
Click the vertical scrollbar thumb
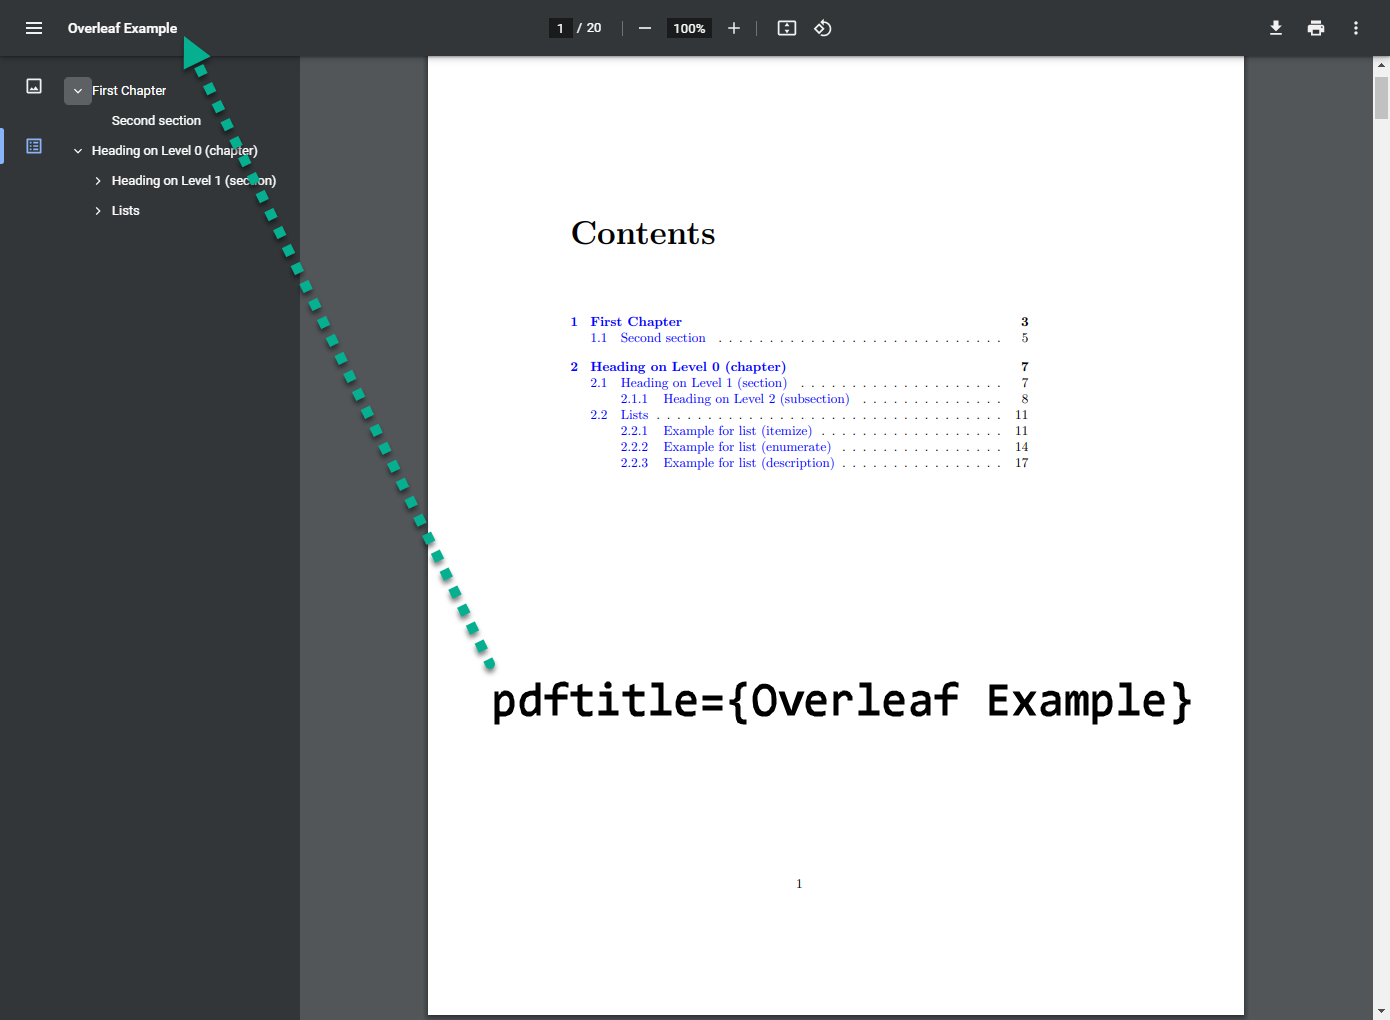(x=1381, y=98)
